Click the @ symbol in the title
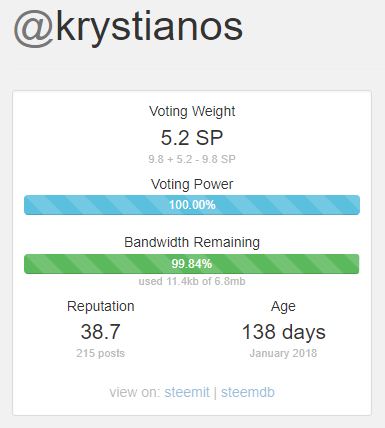This screenshot has width=385, height=428. click(x=34, y=29)
